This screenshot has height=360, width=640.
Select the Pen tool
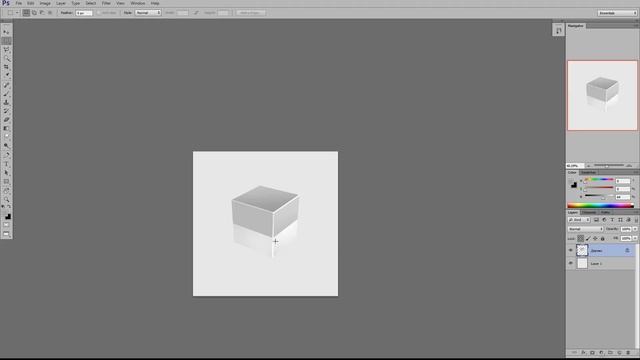click(6, 156)
